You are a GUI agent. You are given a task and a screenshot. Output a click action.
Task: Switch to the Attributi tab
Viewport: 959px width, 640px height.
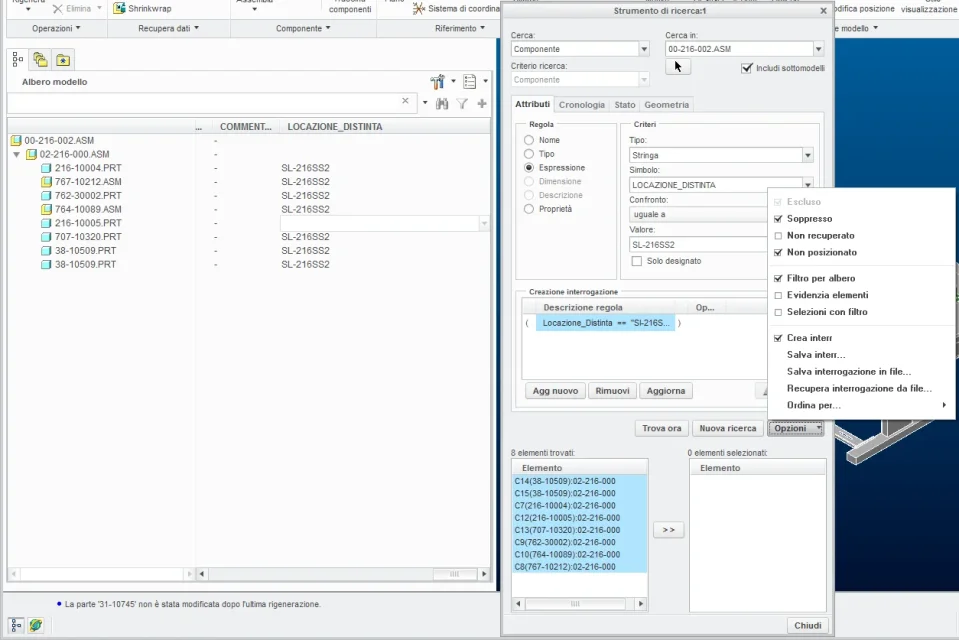point(532,104)
